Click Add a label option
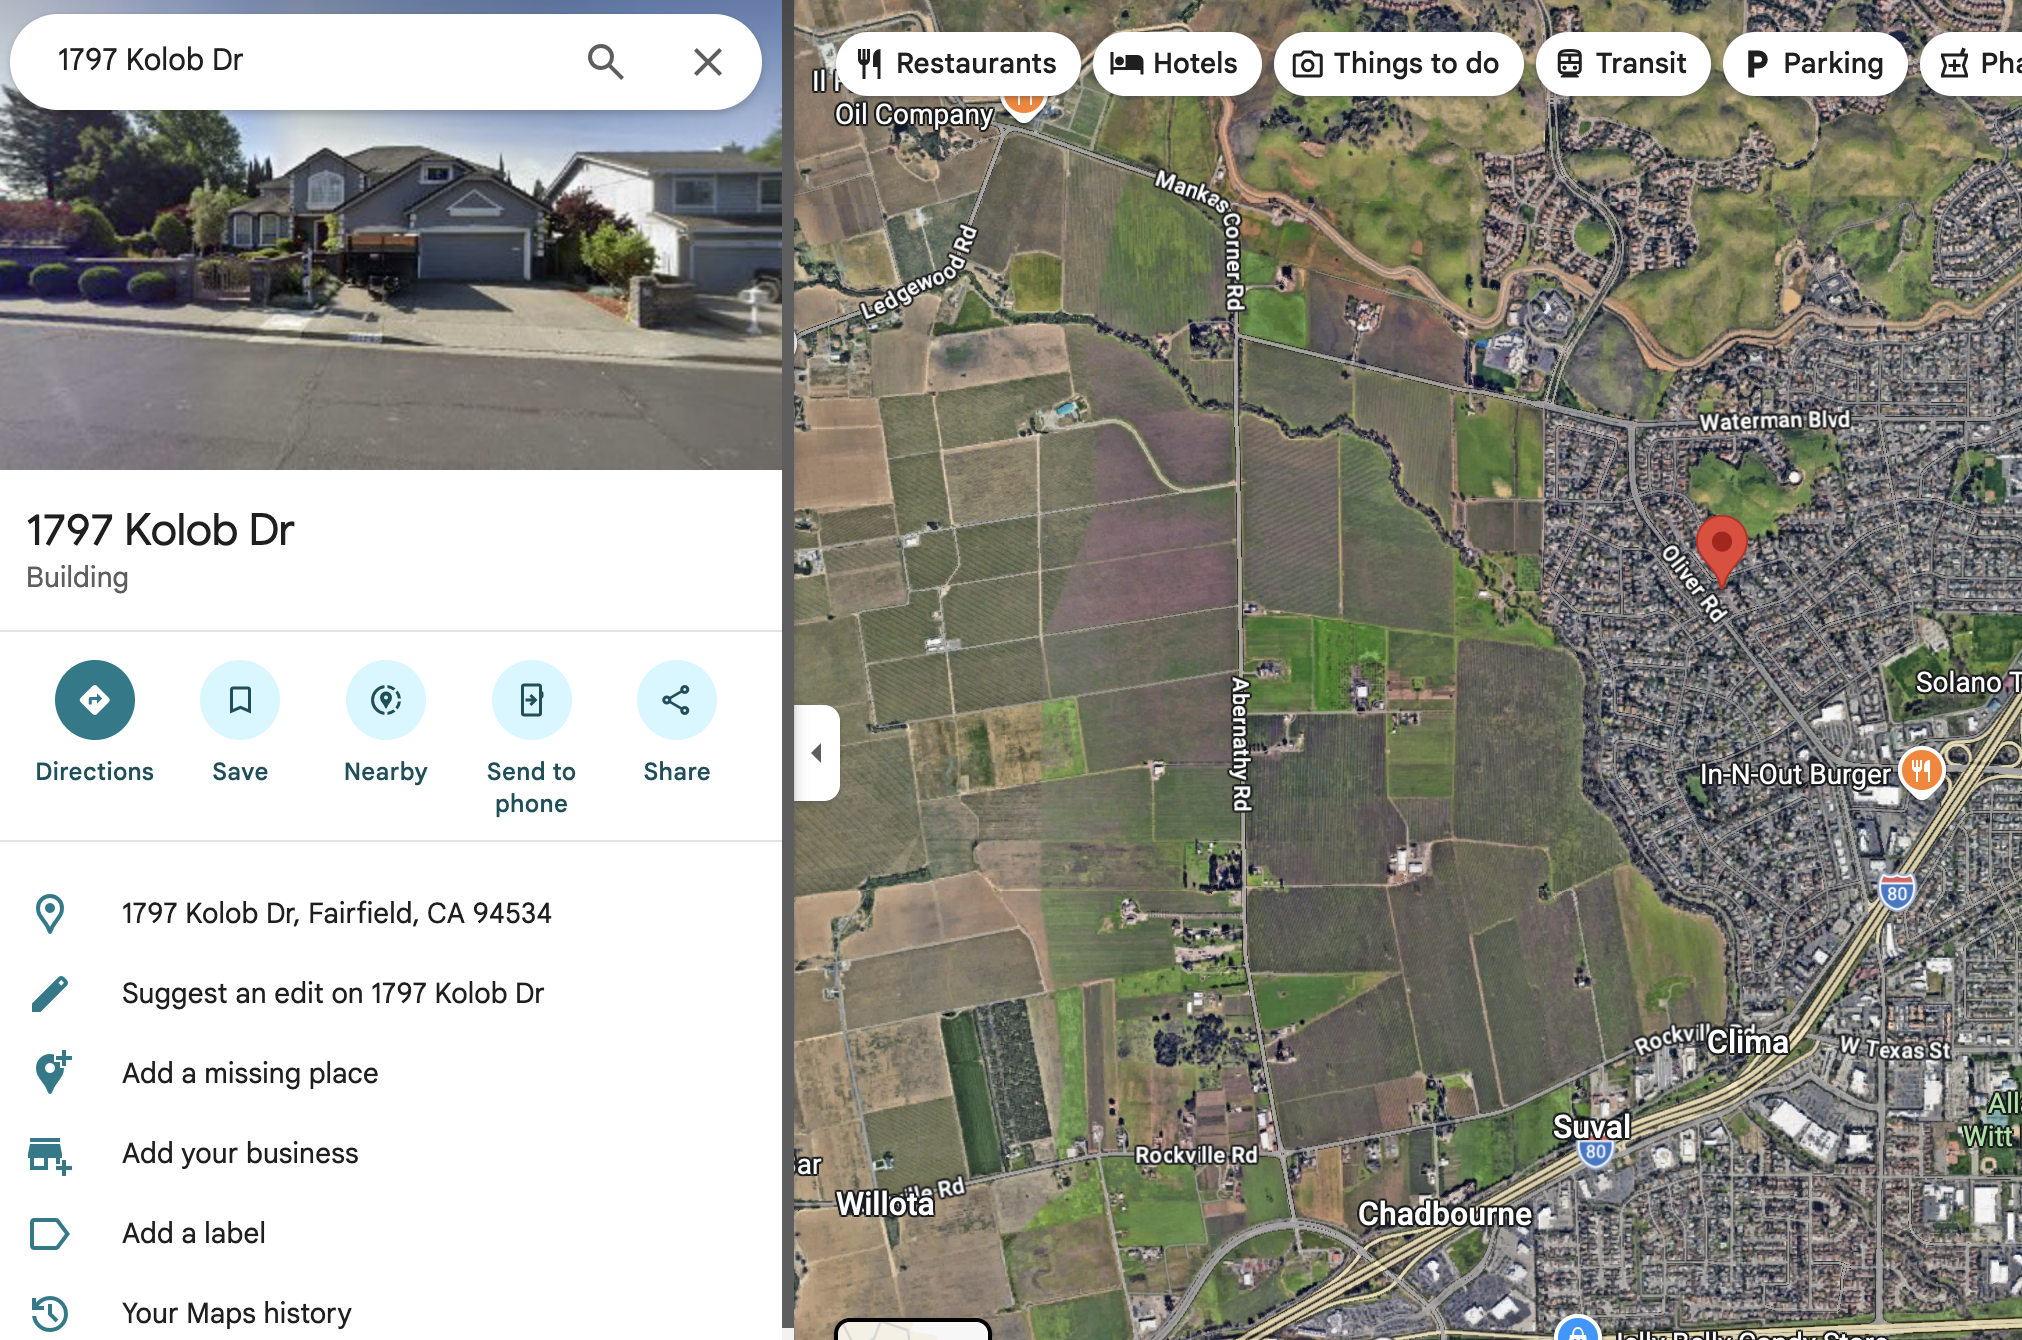Viewport: 2022px width, 1340px height. (x=194, y=1233)
